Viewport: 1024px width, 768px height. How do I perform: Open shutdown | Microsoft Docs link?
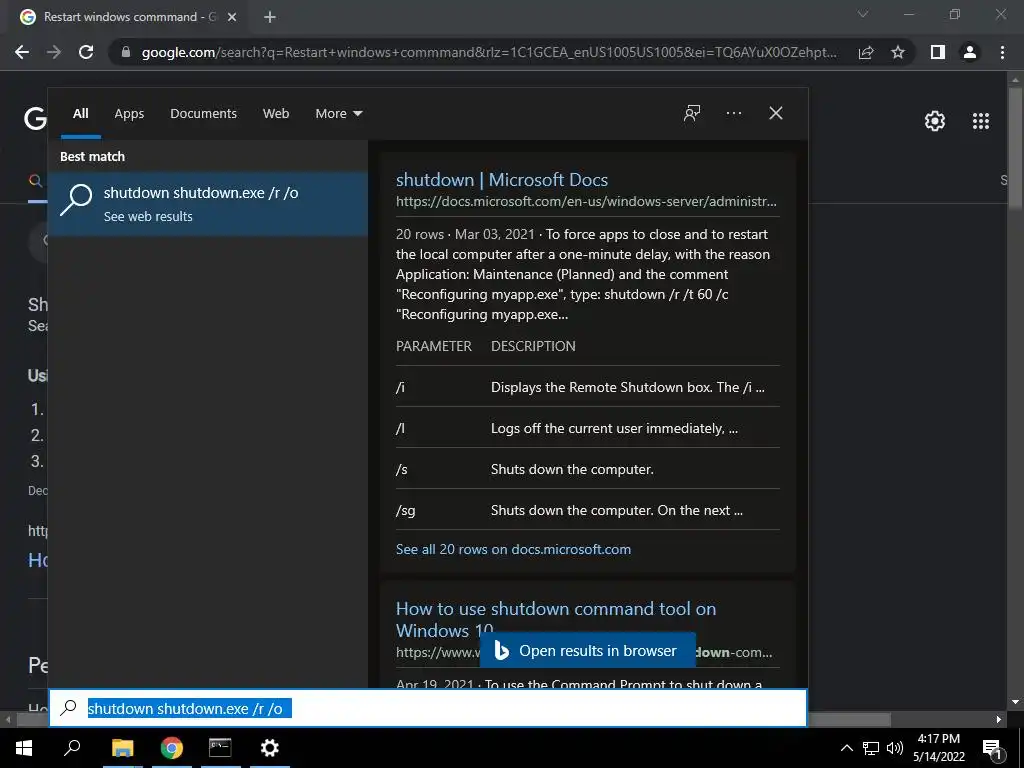pos(502,180)
